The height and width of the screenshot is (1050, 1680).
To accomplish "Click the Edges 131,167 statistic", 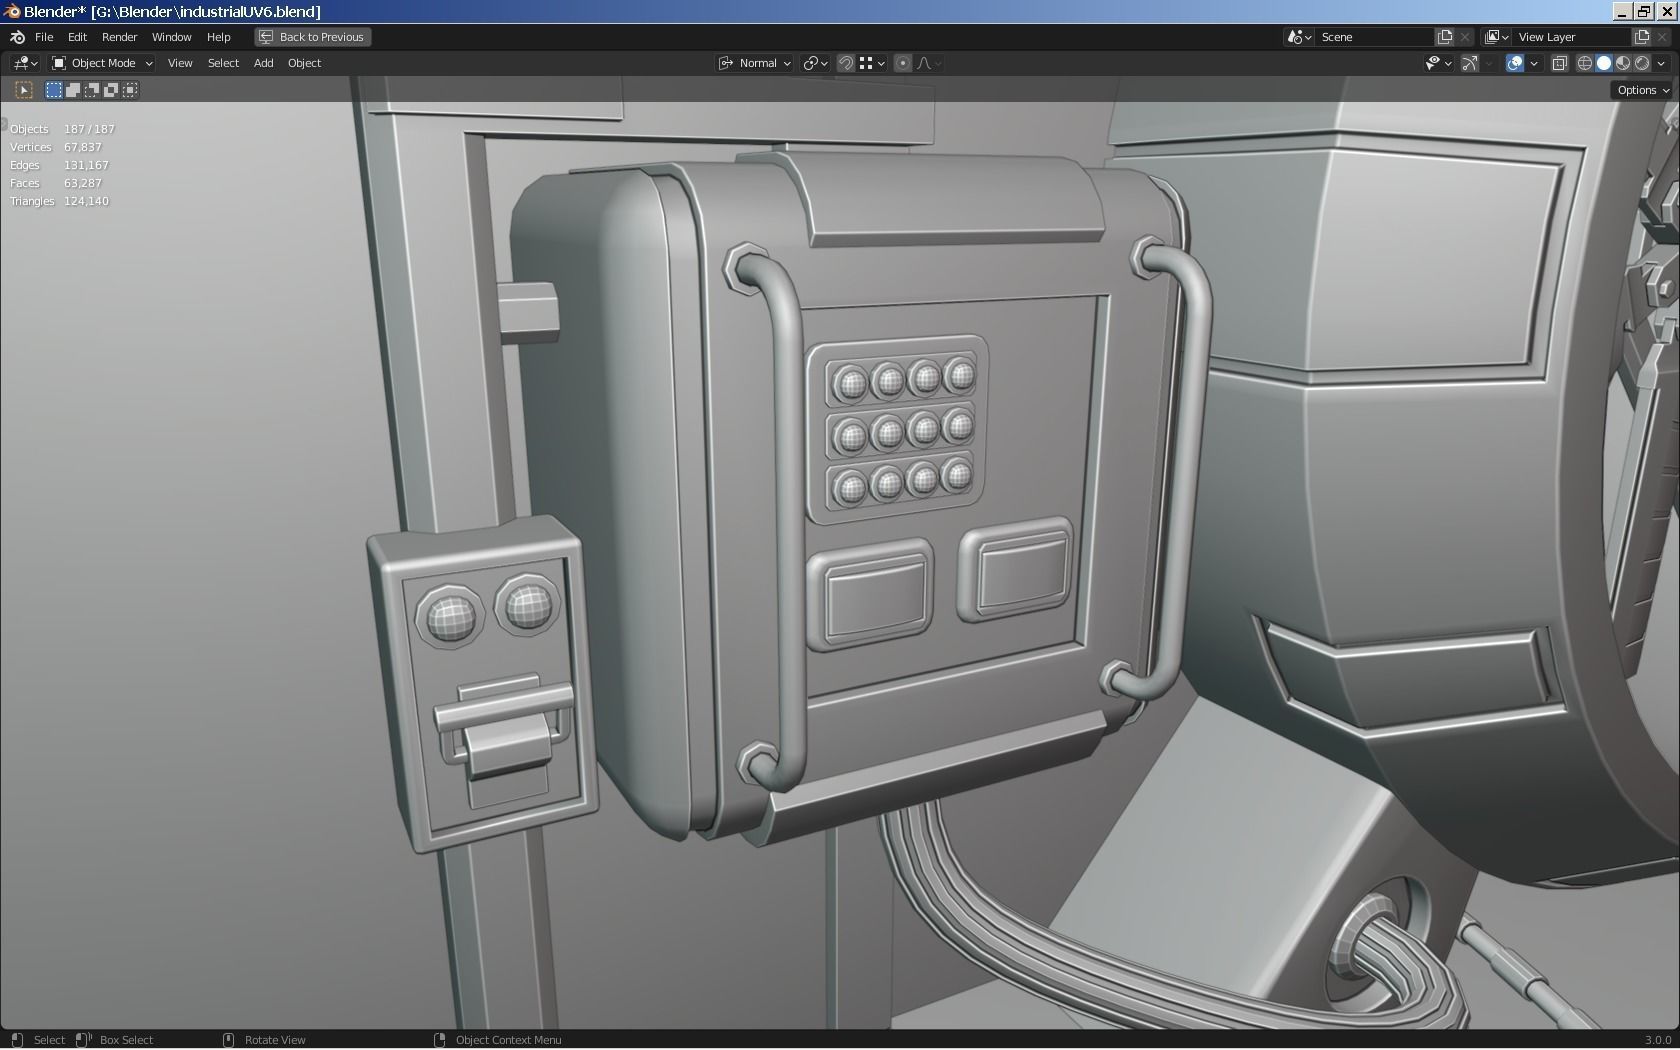I will click(x=59, y=165).
